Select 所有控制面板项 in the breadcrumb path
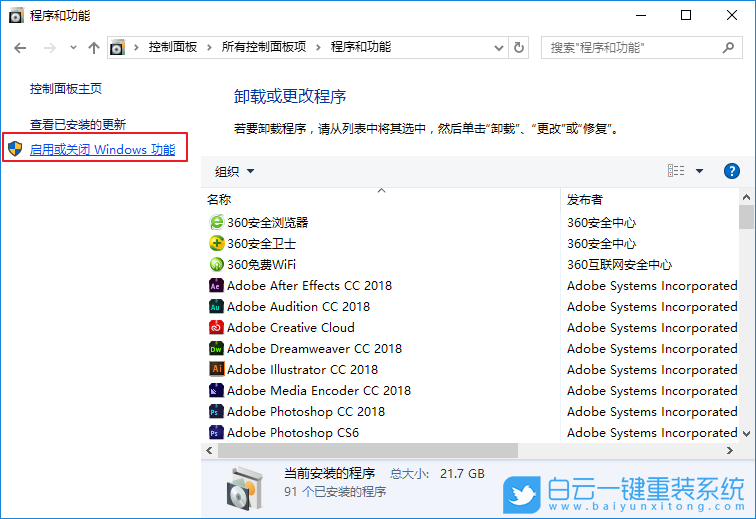This screenshot has width=756, height=519. [264, 47]
